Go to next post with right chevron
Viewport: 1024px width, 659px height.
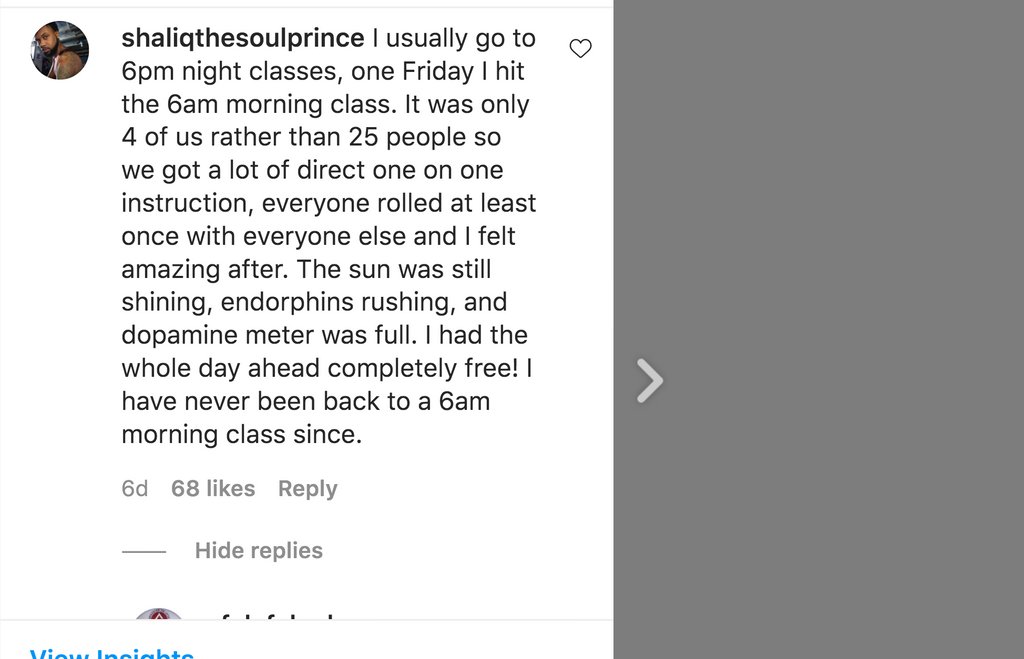point(650,381)
